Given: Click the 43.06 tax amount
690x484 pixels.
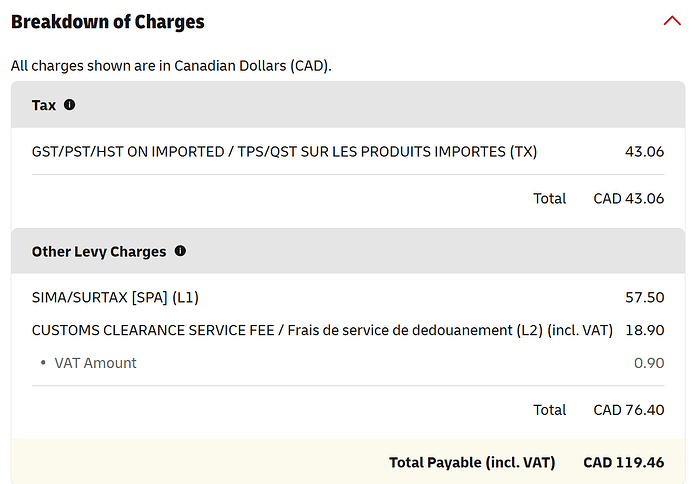Looking at the screenshot, I should [644, 151].
